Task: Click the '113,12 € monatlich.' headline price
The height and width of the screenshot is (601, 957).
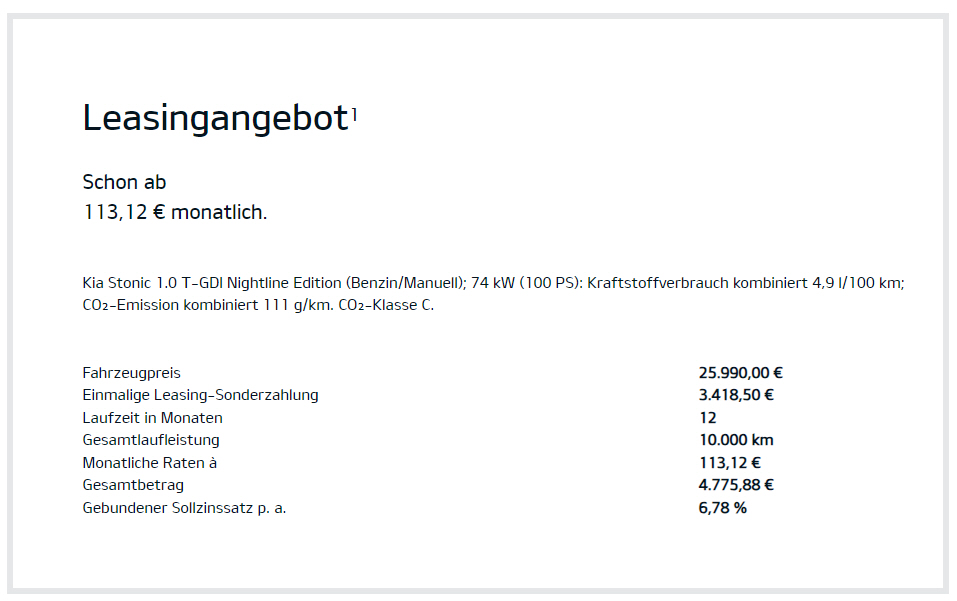Action: [x=175, y=212]
